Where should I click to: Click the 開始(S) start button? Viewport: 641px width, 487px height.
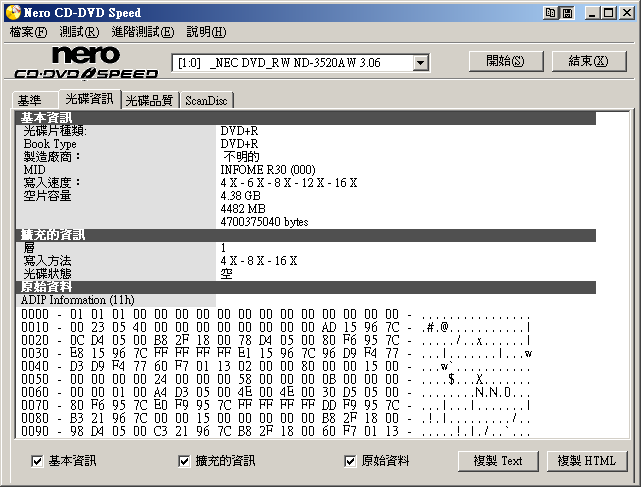pyautogui.click(x=506, y=61)
